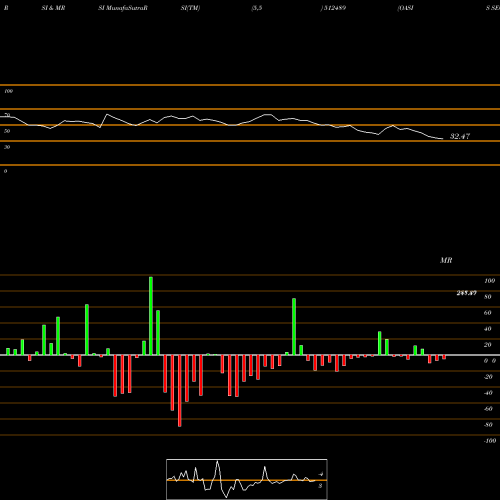The width and height of the screenshot is (500, 500).
Task: Click the '(OASI' header text
Action: pos(406,8)
